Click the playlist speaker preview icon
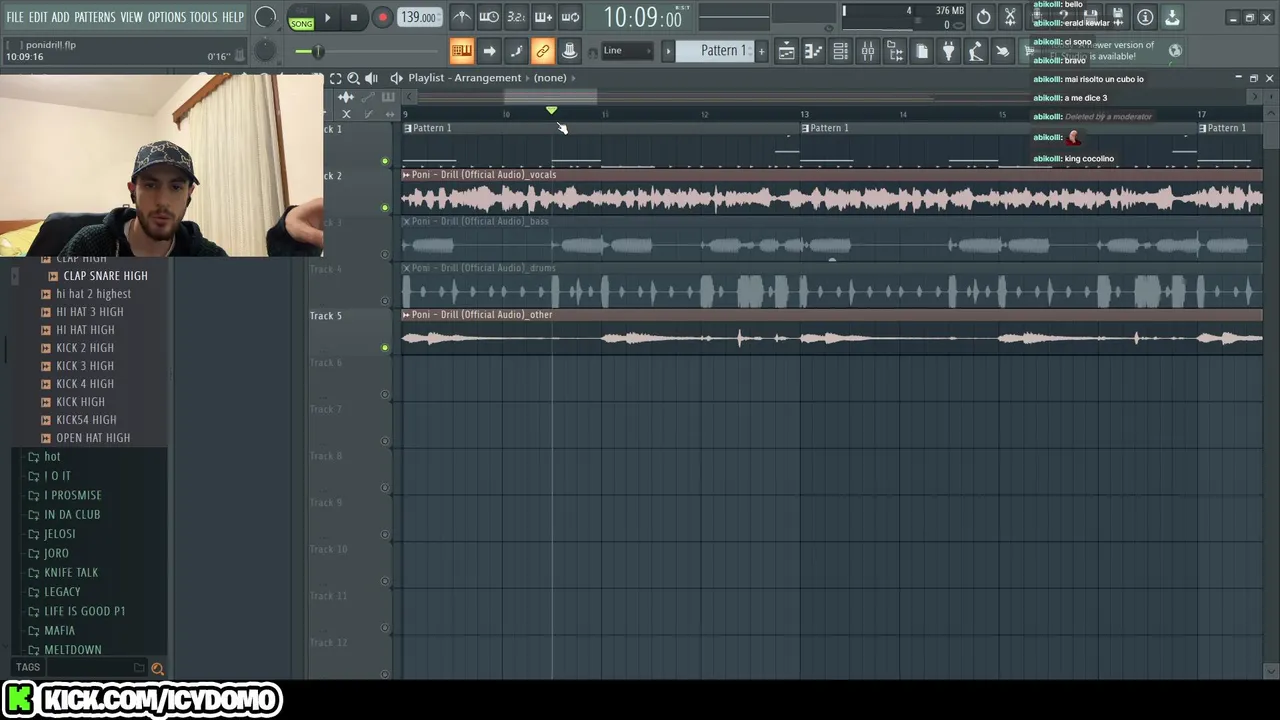This screenshot has height=720, width=1280. click(x=372, y=78)
